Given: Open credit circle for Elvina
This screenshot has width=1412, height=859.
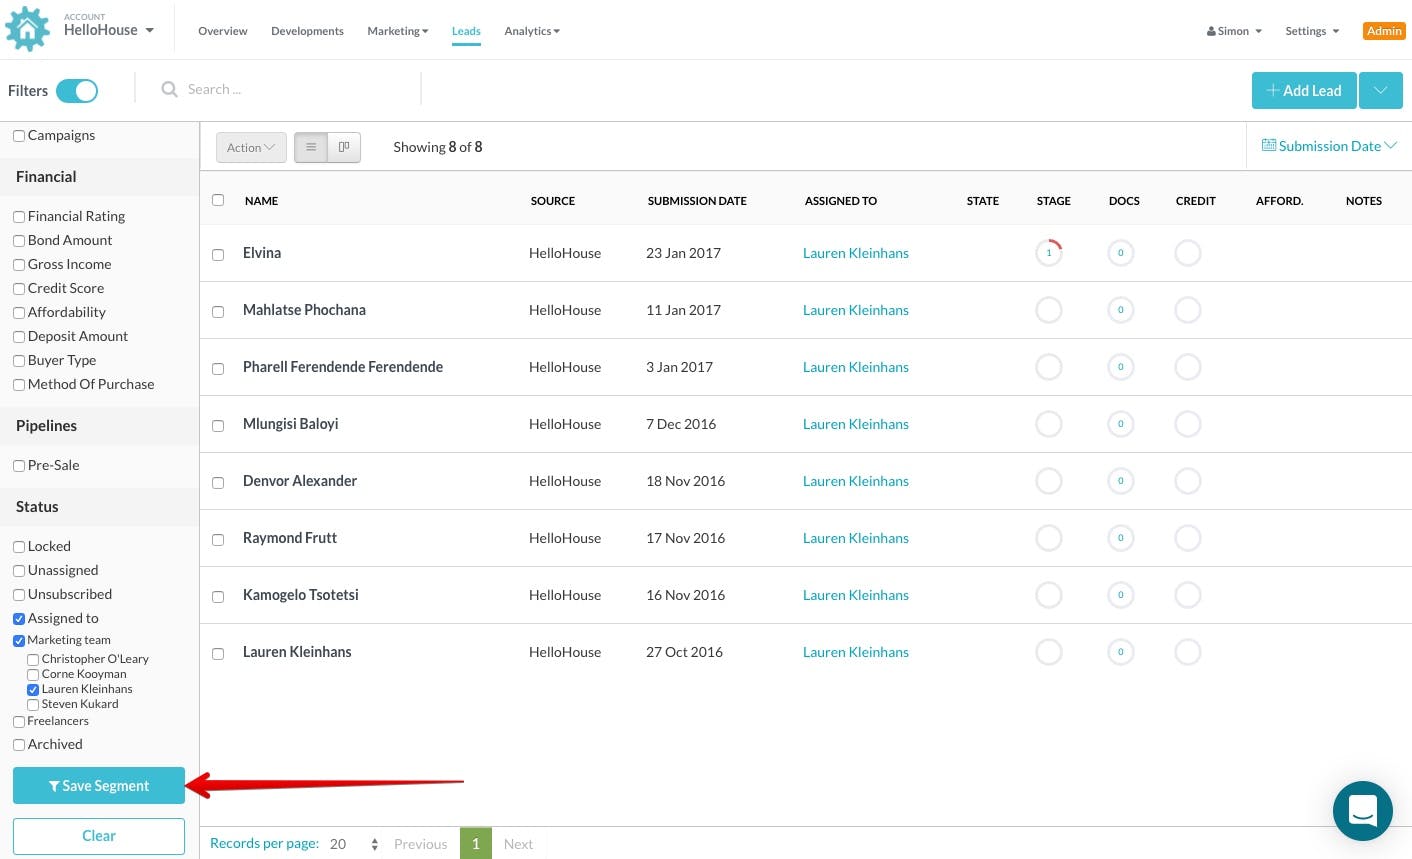Looking at the screenshot, I should click(1188, 253).
